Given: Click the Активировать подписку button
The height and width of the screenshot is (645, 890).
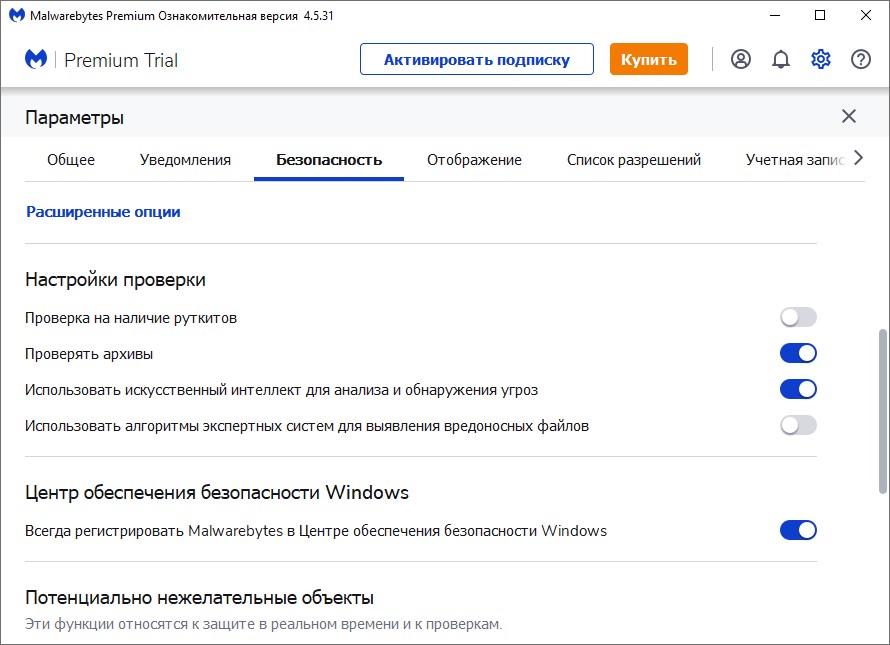Looking at the screenshot, I should pos(477,59).
